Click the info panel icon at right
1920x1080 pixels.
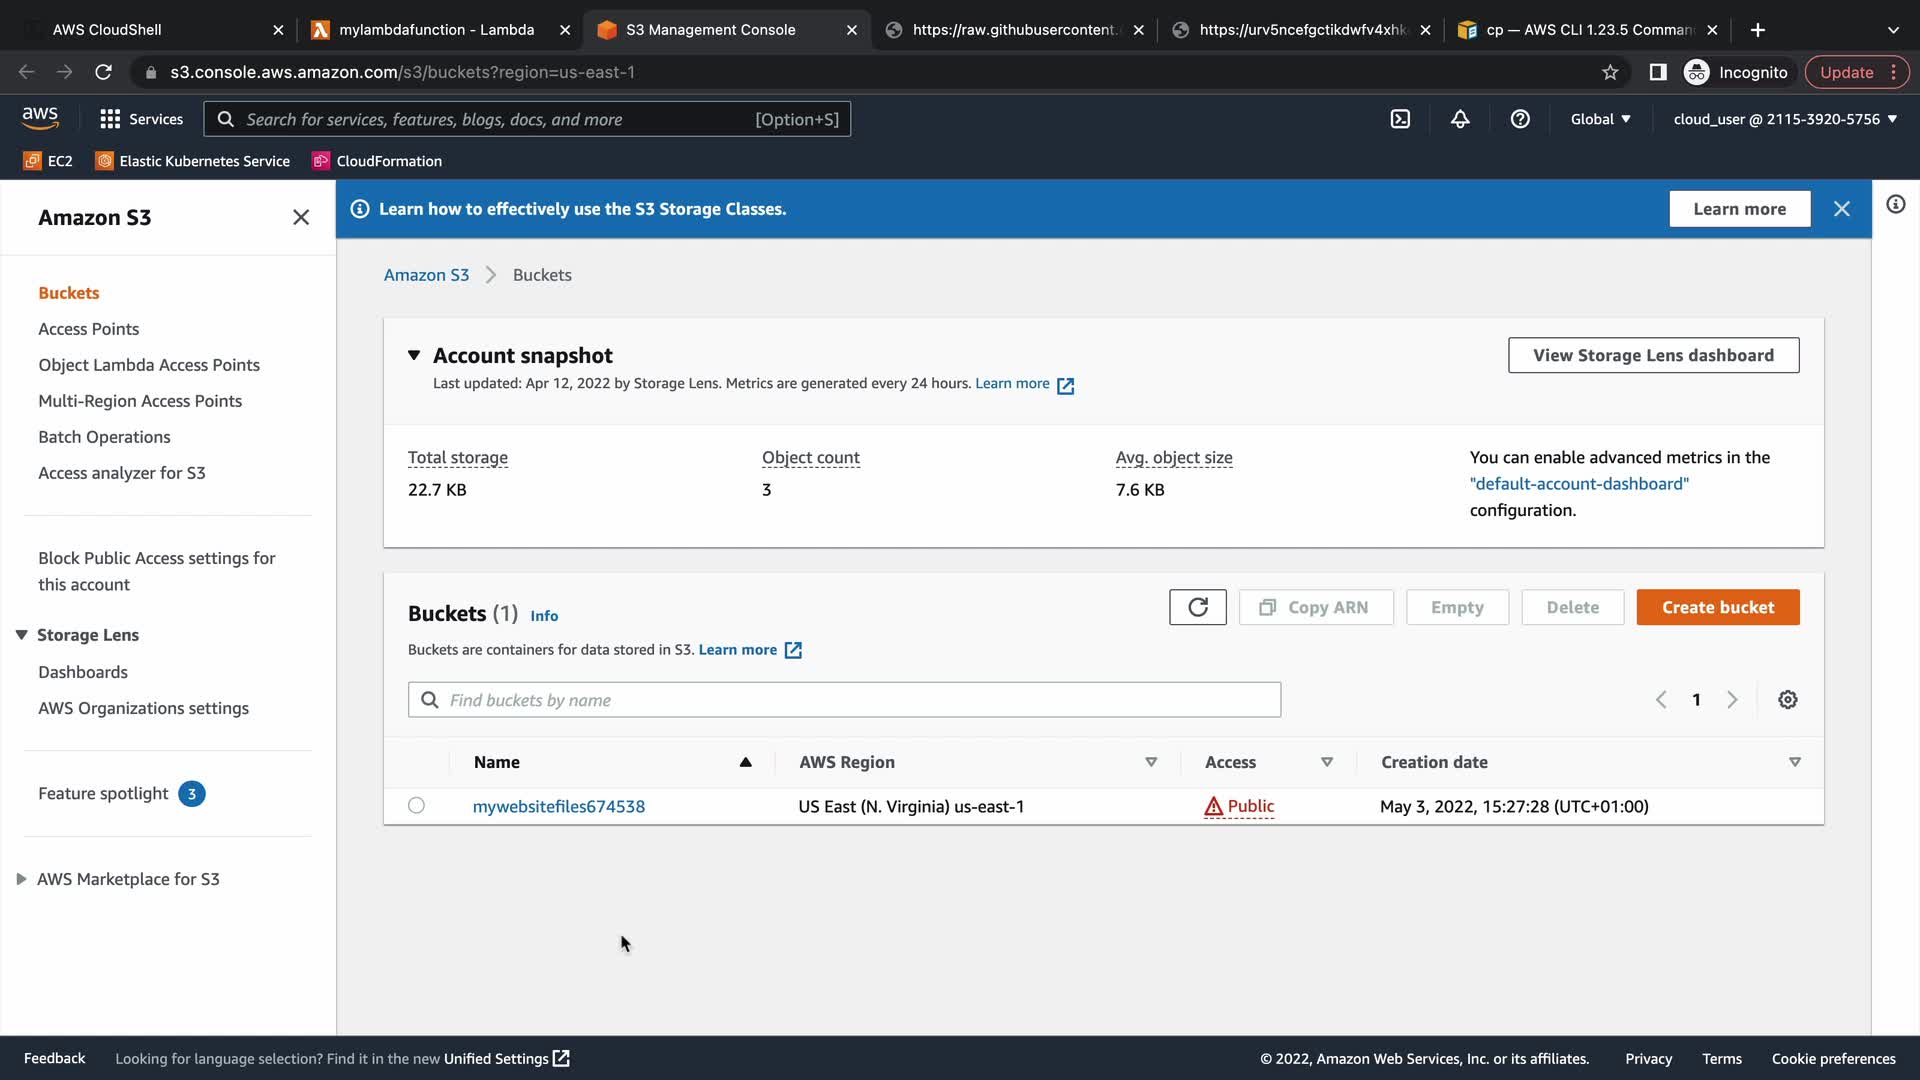click(x=1895, y=205)
